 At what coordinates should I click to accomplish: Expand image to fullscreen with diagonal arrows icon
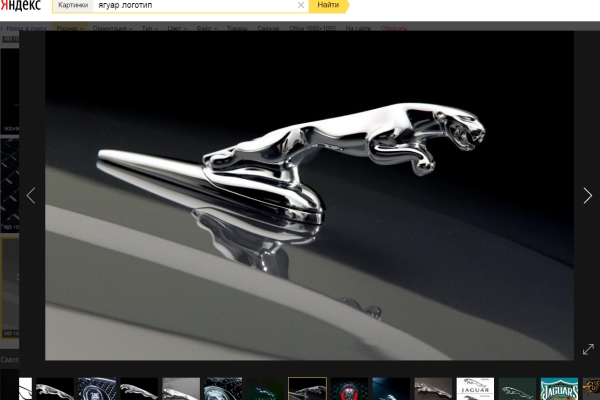(589, 349)
